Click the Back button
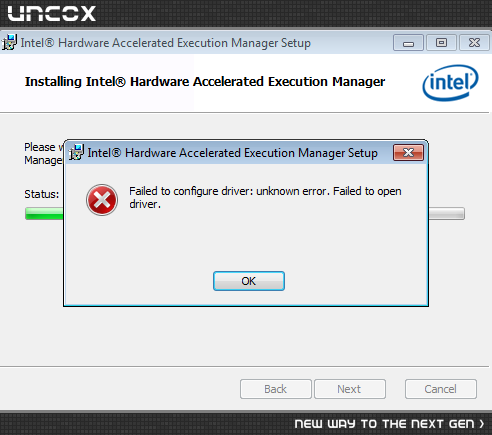 click(276, 389)
